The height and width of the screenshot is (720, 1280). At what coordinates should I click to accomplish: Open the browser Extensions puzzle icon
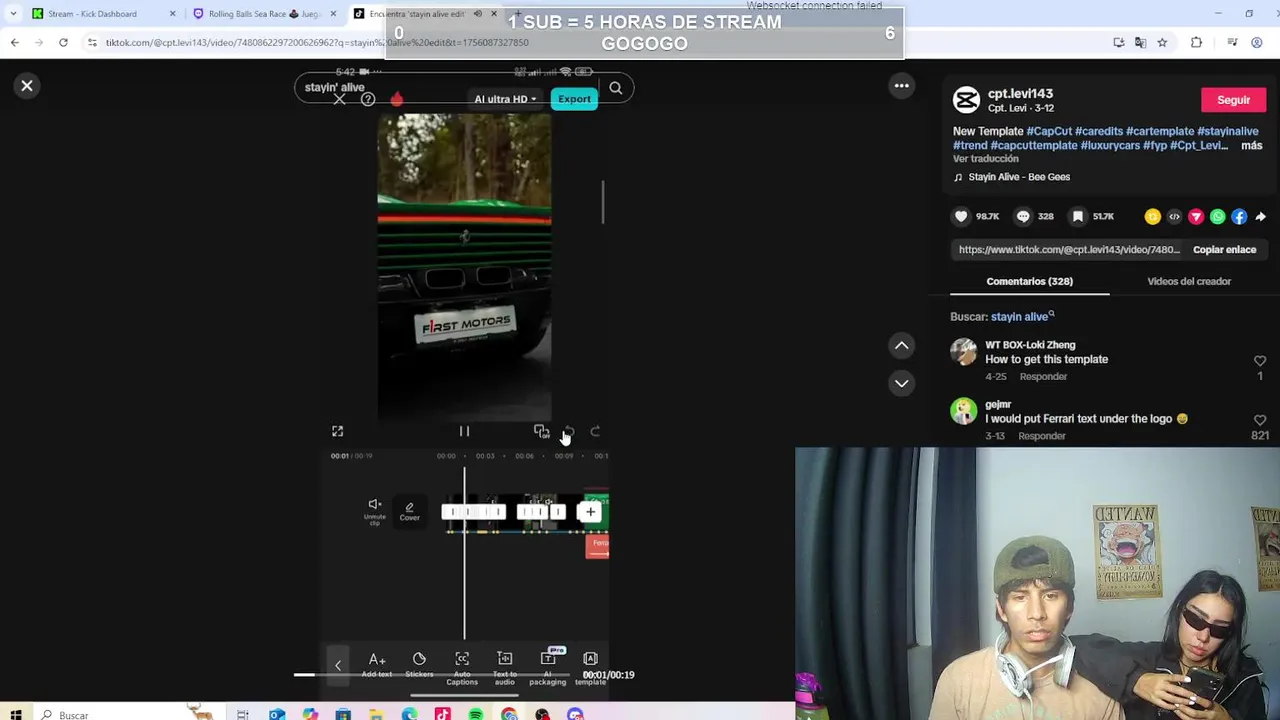(x=1196, y=42)
